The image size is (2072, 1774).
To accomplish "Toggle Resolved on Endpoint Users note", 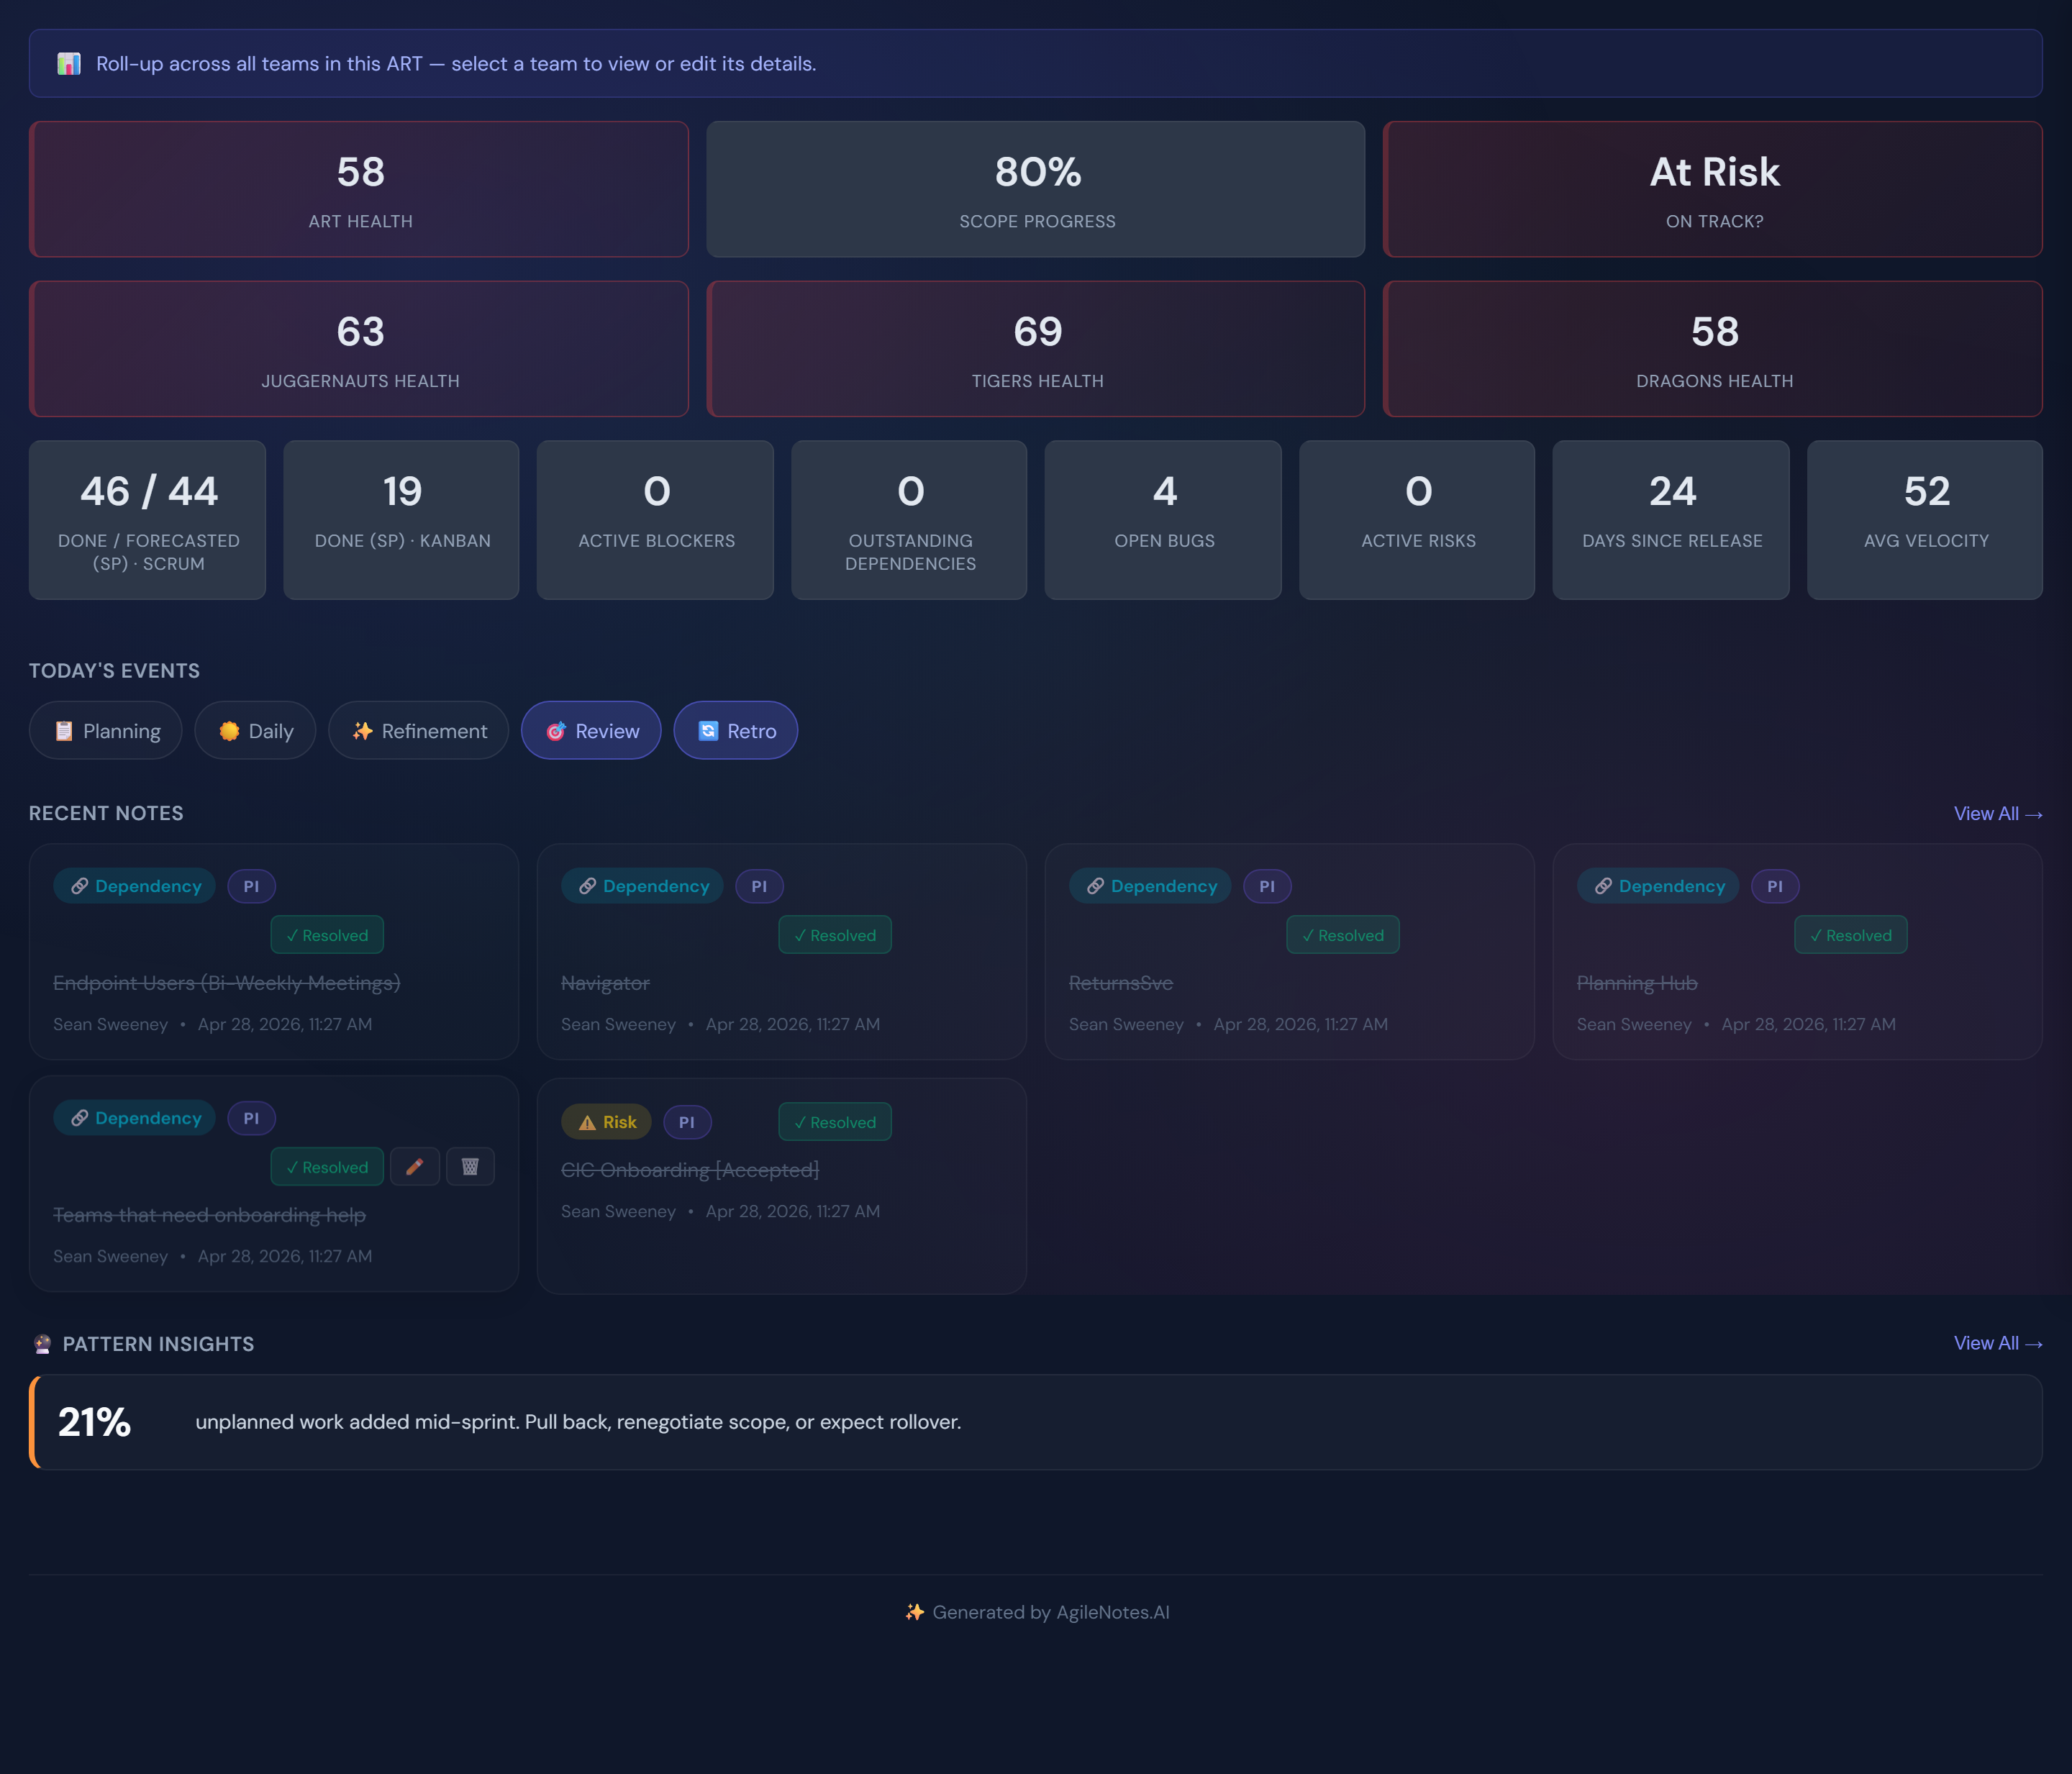I will click(x=327, y=935).
